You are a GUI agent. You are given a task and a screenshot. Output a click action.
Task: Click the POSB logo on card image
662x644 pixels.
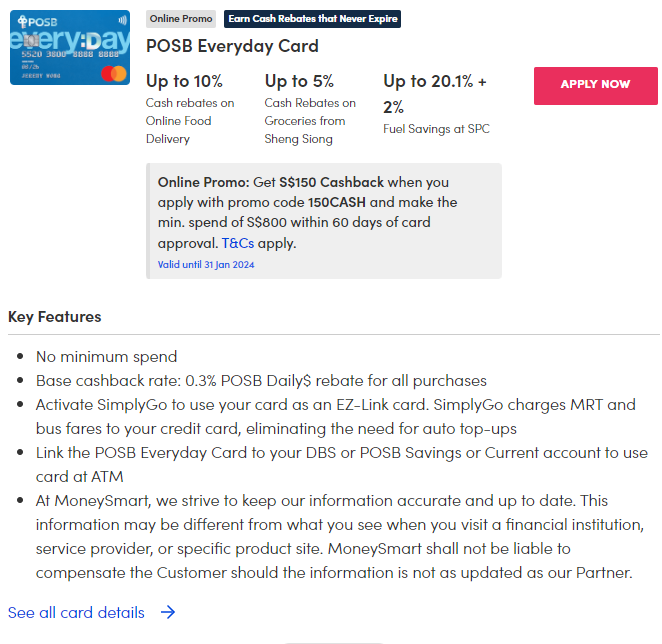pos(35,20)
